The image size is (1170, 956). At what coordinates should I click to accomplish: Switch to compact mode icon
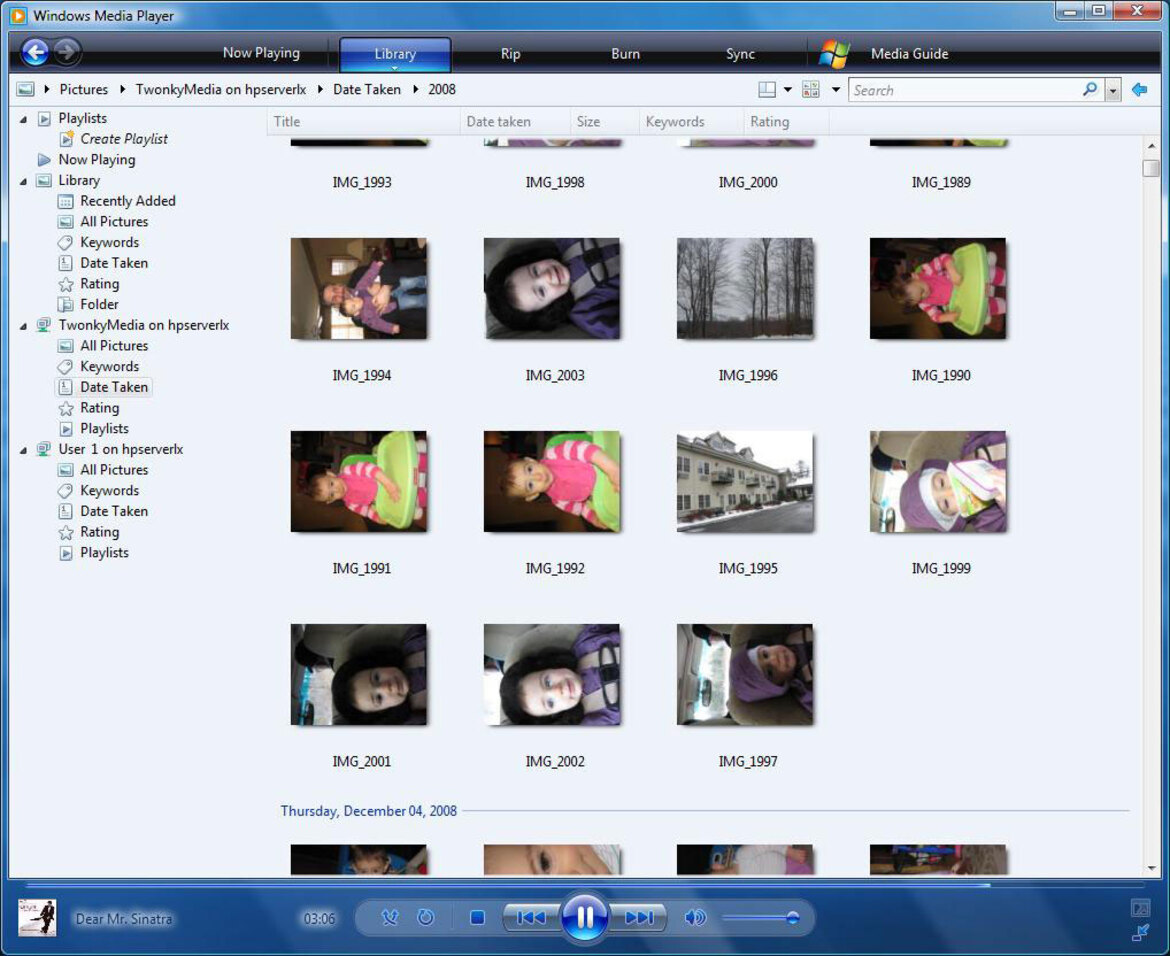pos(1140,932)
